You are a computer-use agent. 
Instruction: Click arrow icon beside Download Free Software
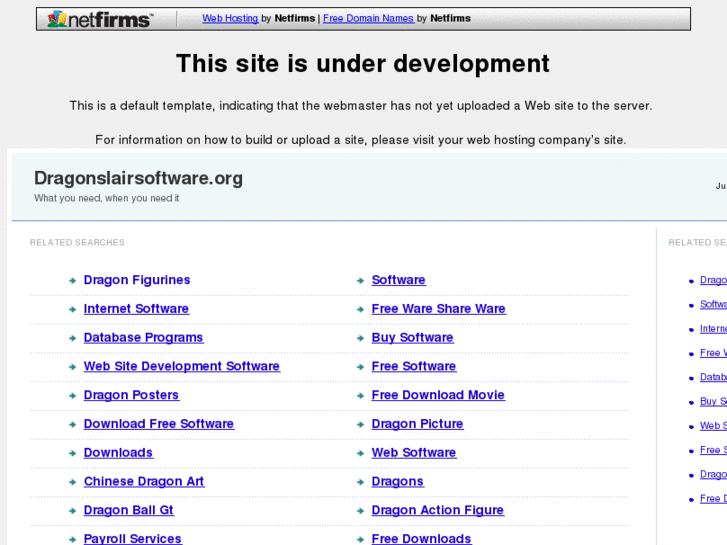pos(72,424)
